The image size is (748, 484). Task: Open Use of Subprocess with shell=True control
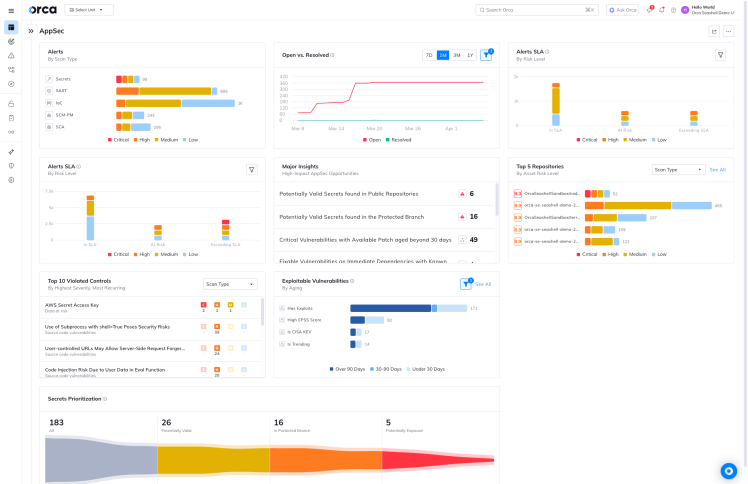[x=150, y=329]
